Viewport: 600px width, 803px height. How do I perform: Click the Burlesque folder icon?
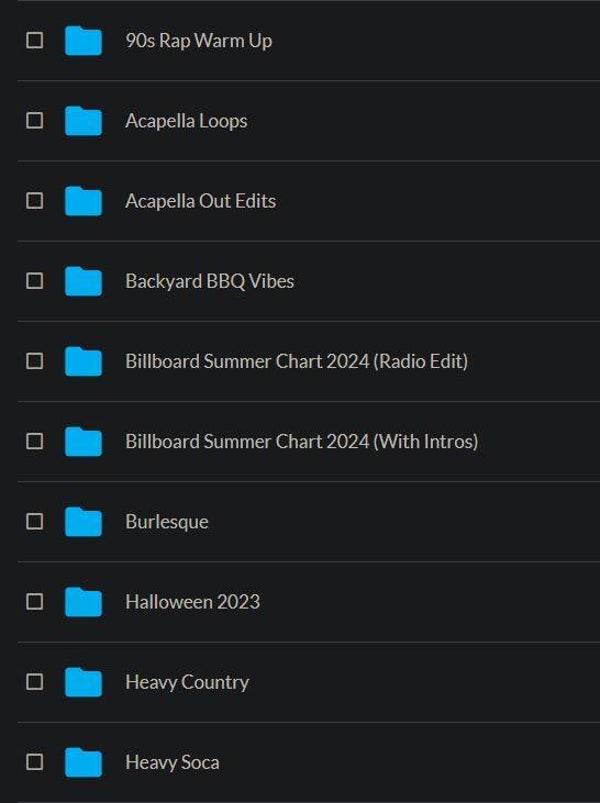coord(83,522)
